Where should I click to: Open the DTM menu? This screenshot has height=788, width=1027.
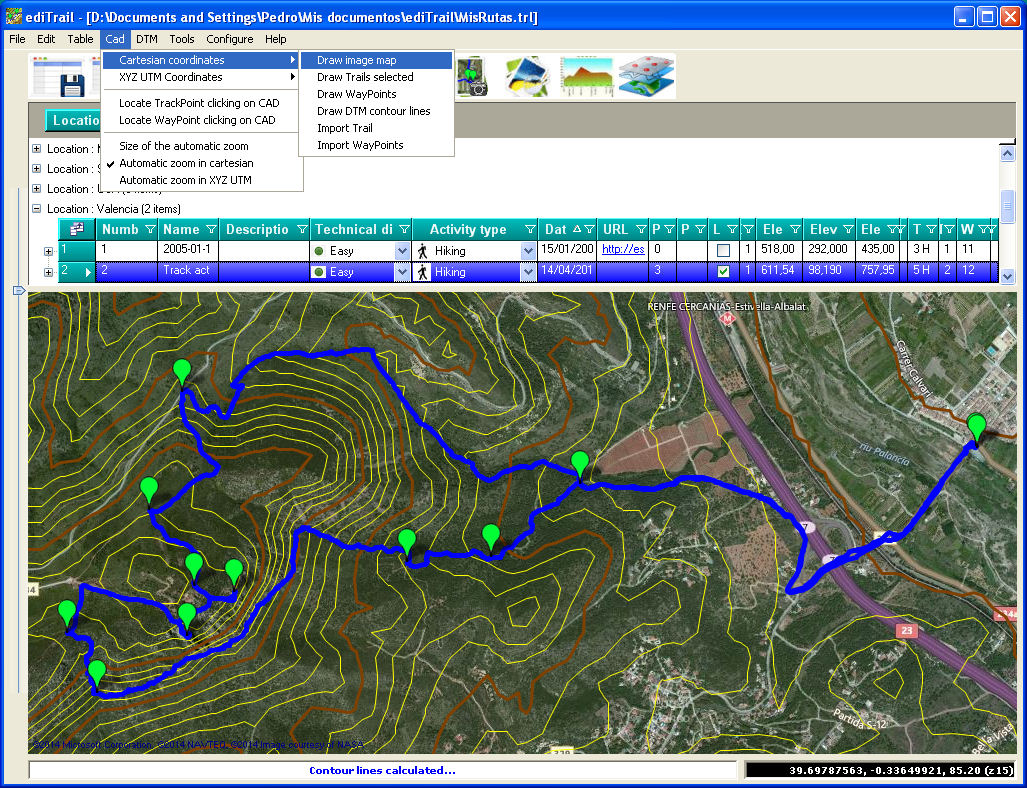pos(147,39)
